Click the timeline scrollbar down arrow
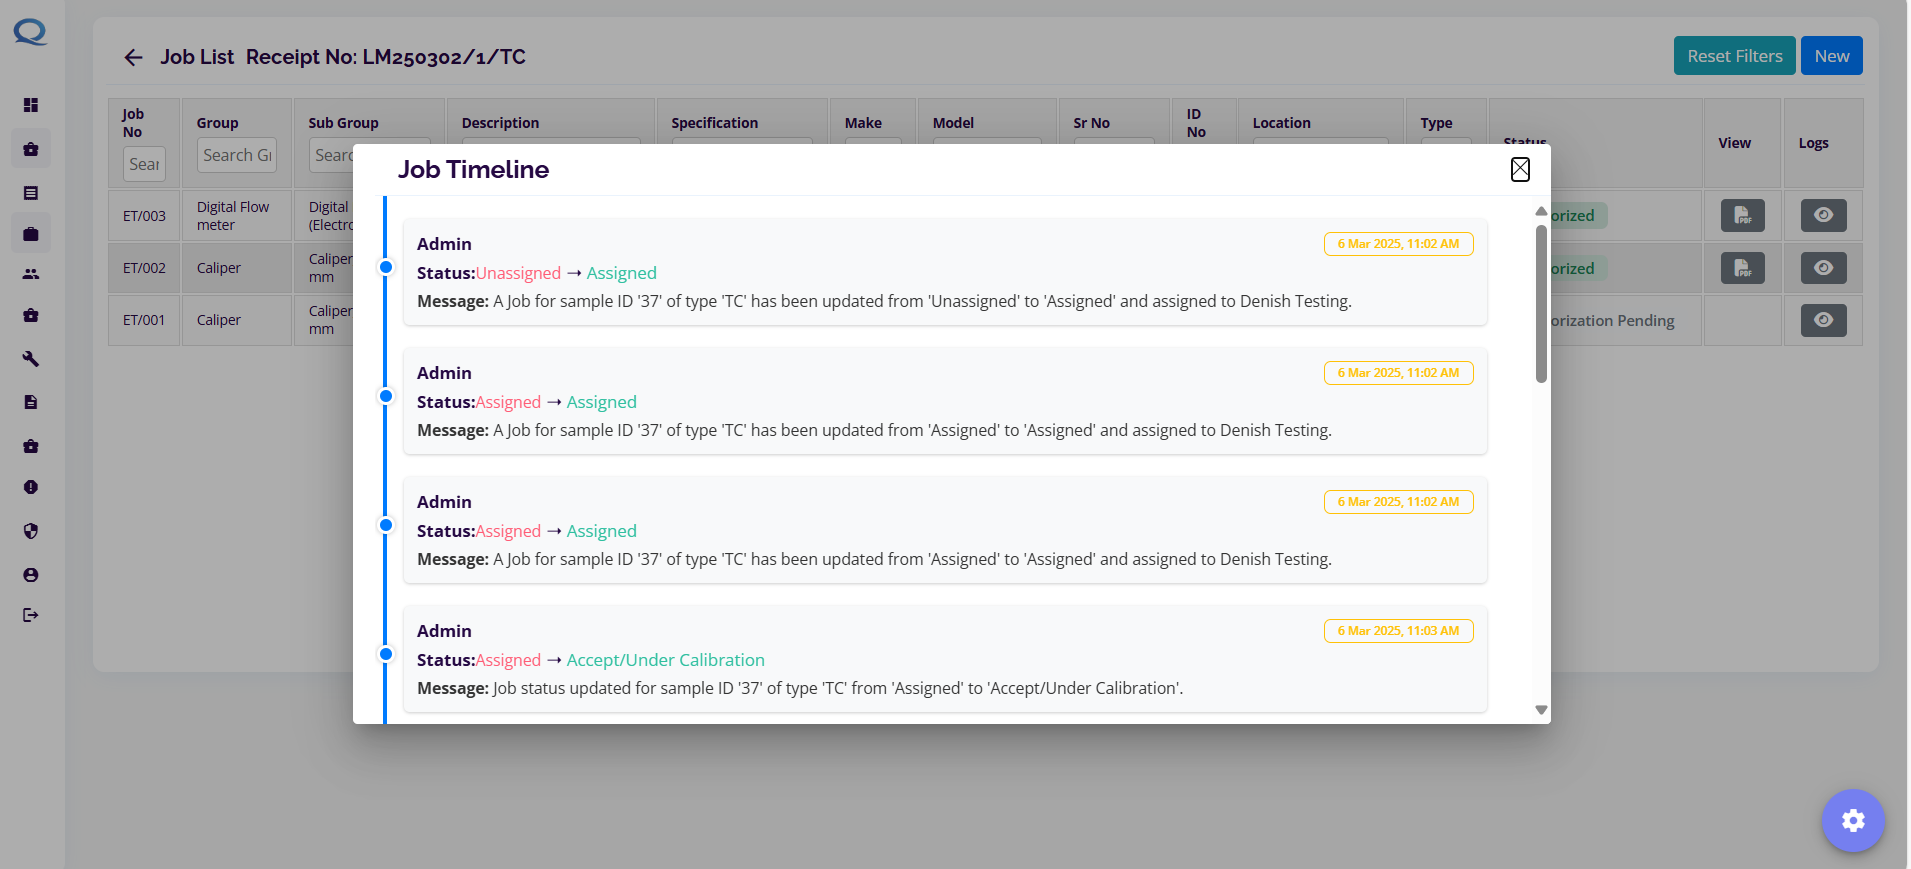This screenshot has width=1911, height=869. 1541,710
